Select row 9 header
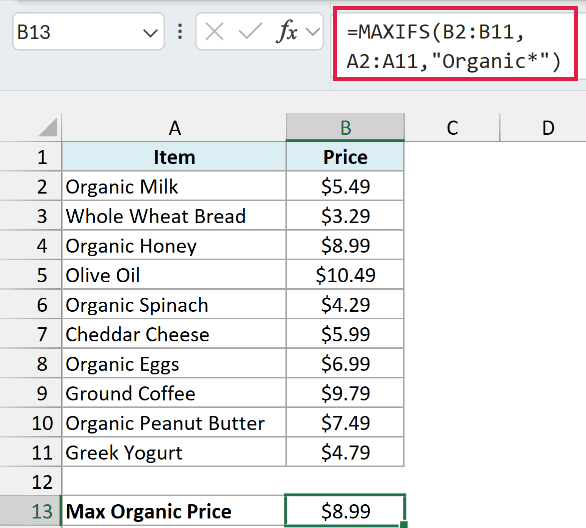 click(31, 393)
